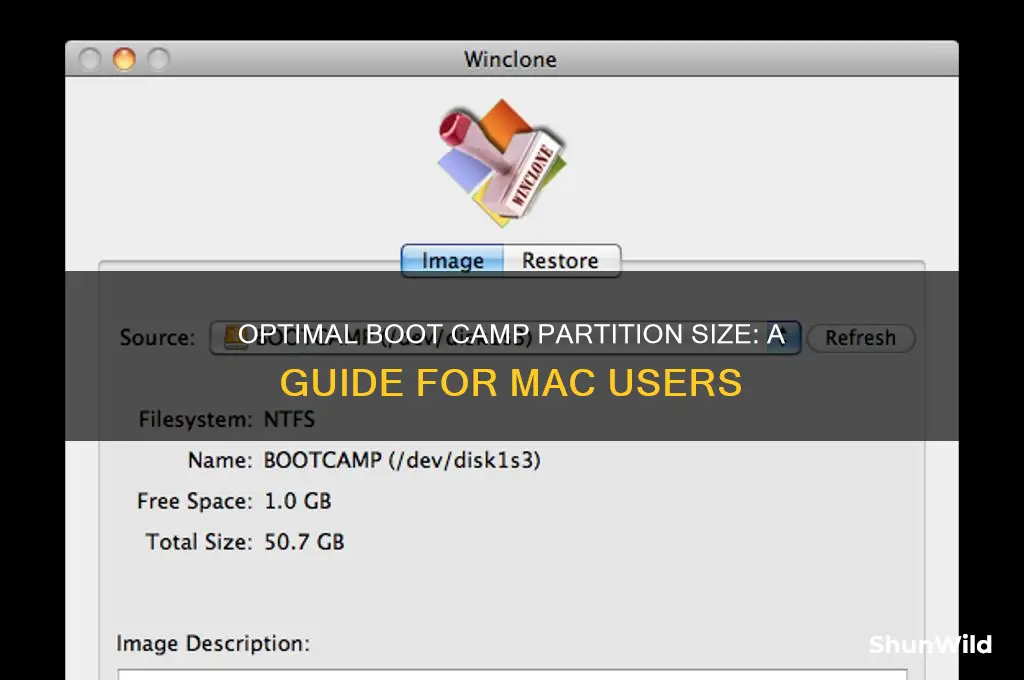Click the Refresh button
The image size is (1024, 680).
point(861,338)
